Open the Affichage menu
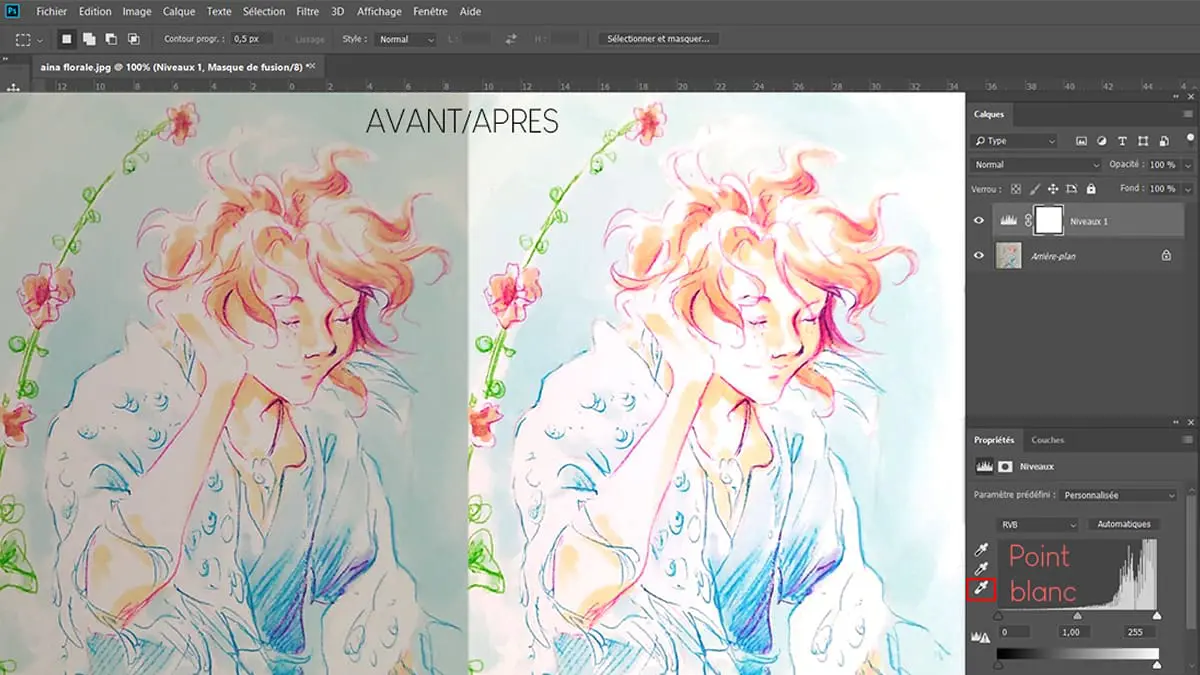 point(379,11)
